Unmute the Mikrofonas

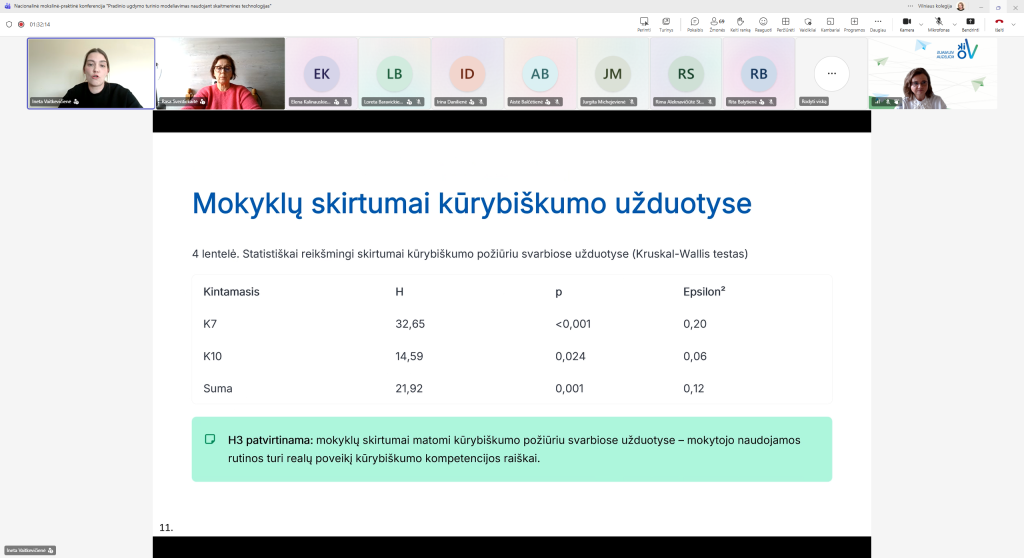938,23
